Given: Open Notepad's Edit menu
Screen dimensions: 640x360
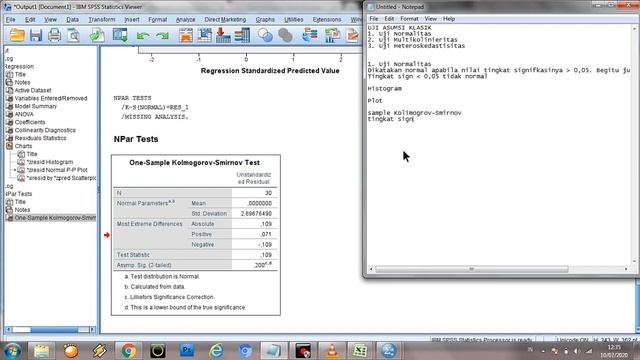Looking at the screenshot, I should click(x=389, y=19).
